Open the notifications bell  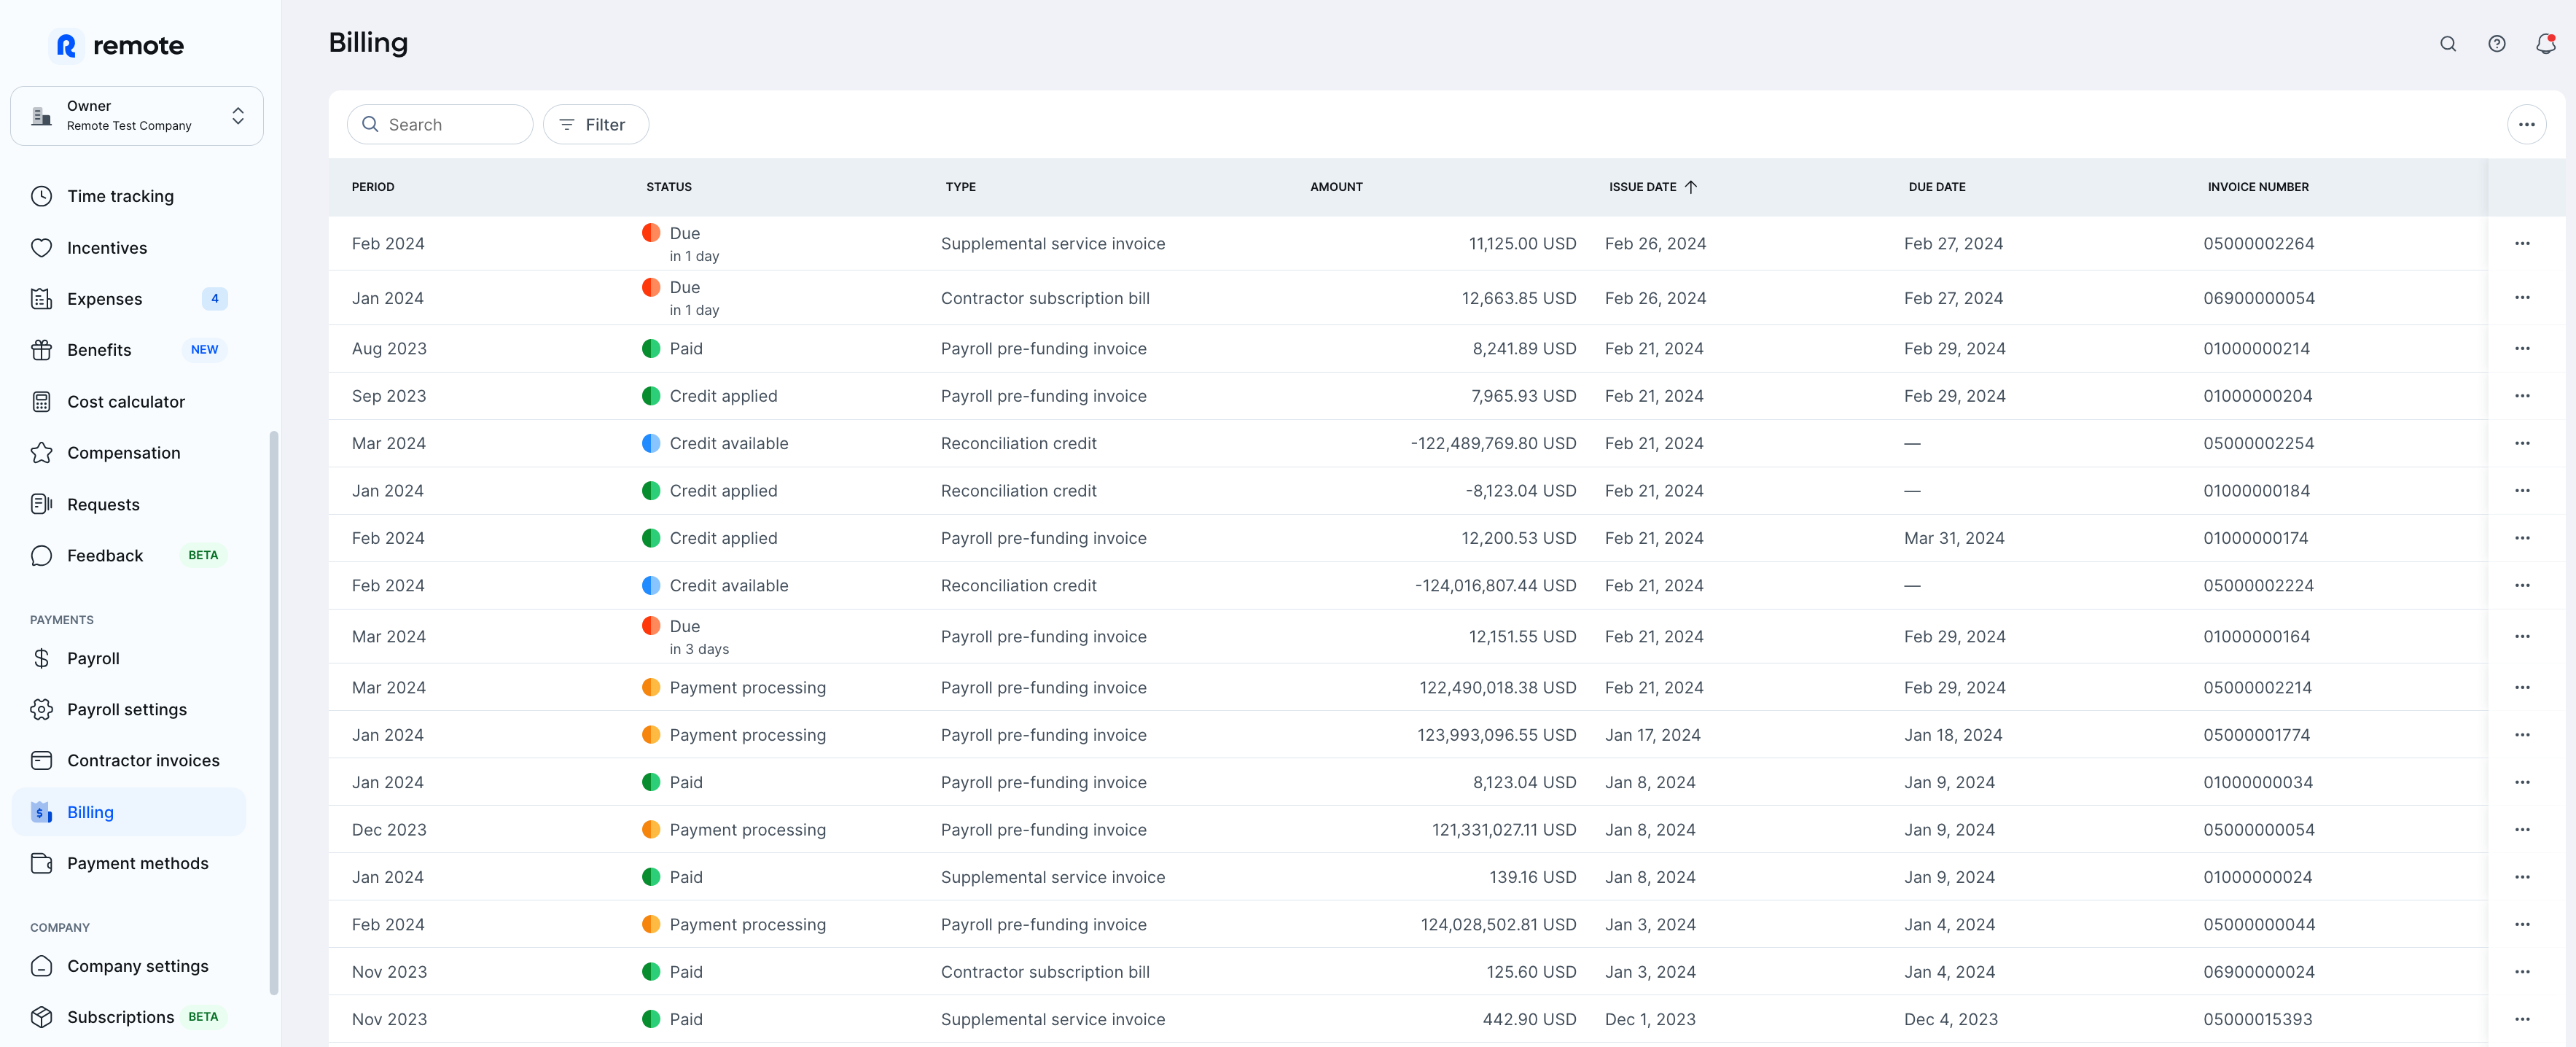coord(2545,44)
